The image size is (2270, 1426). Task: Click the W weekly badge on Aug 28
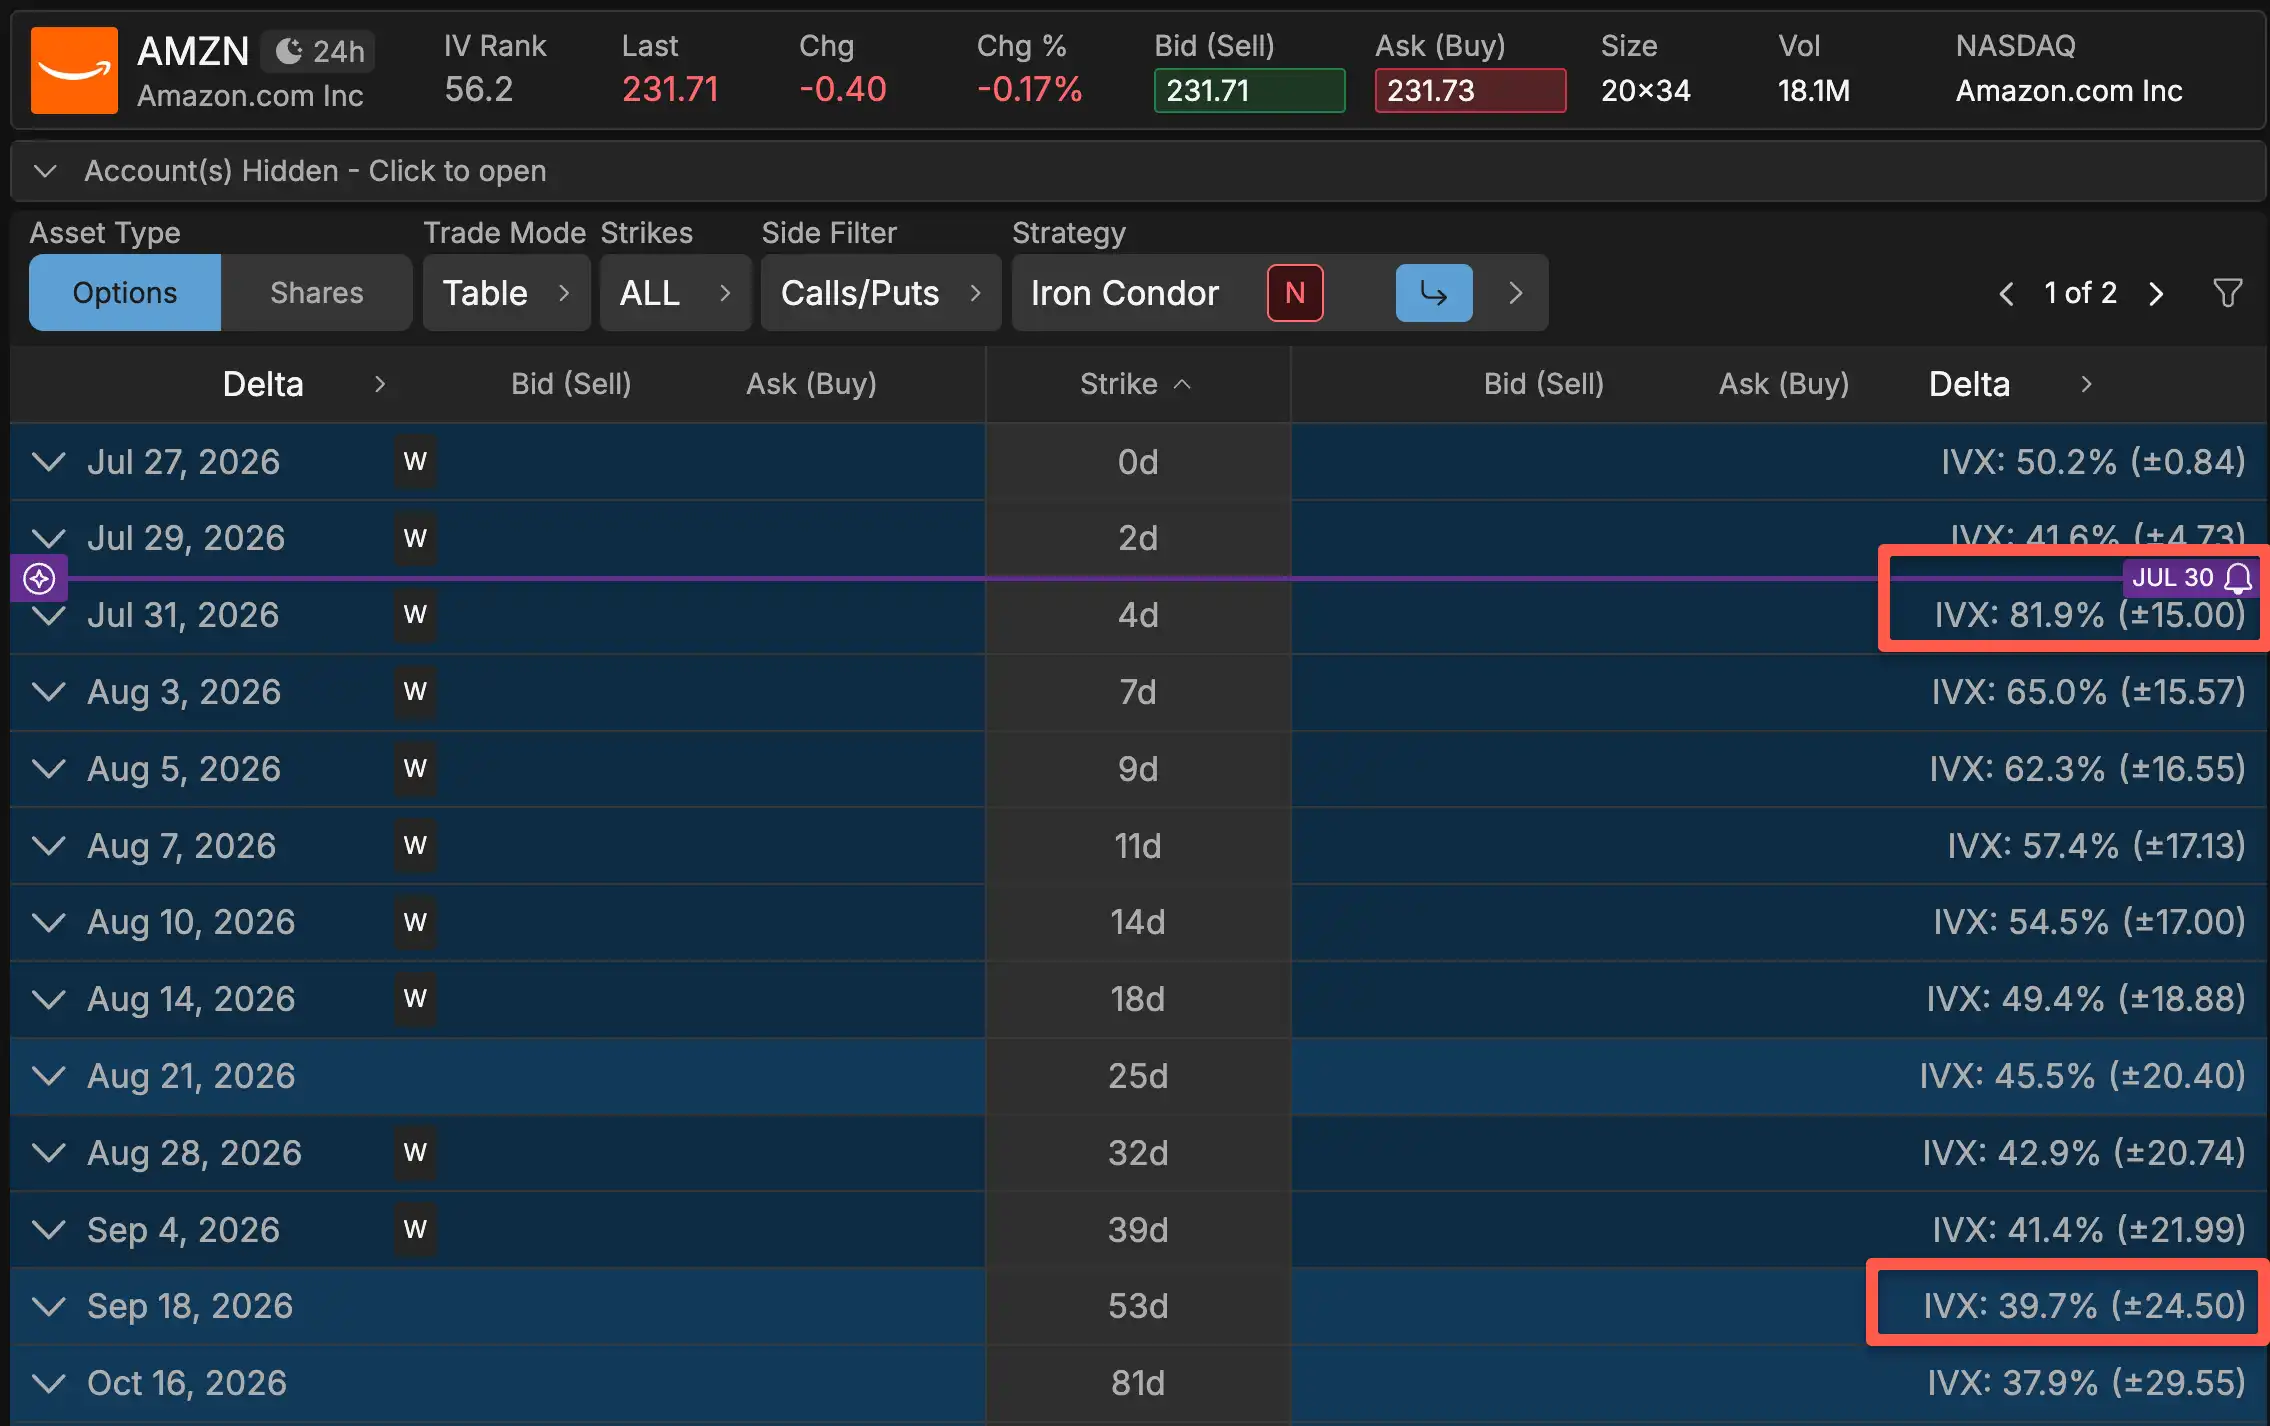point(415,1153)
